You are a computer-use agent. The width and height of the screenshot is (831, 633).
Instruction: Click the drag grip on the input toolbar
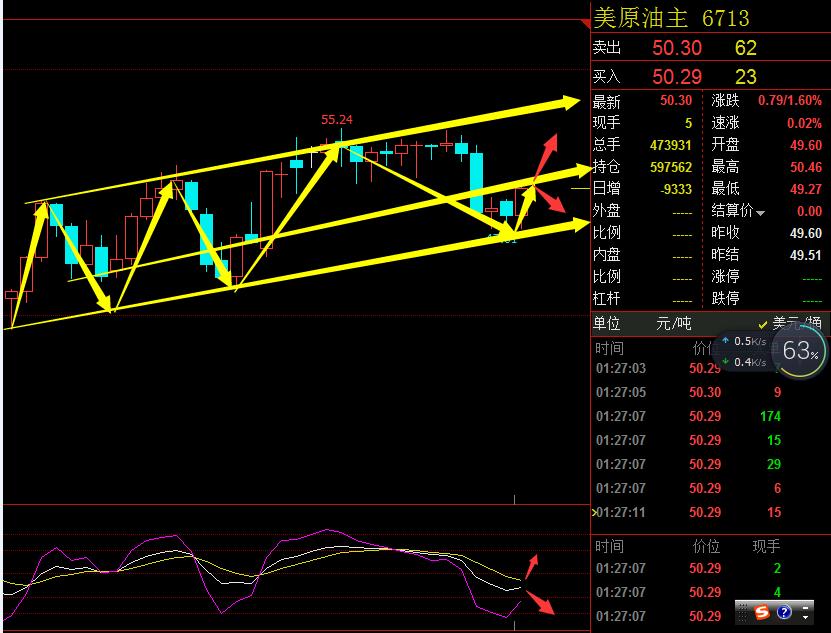click(743, 611)
